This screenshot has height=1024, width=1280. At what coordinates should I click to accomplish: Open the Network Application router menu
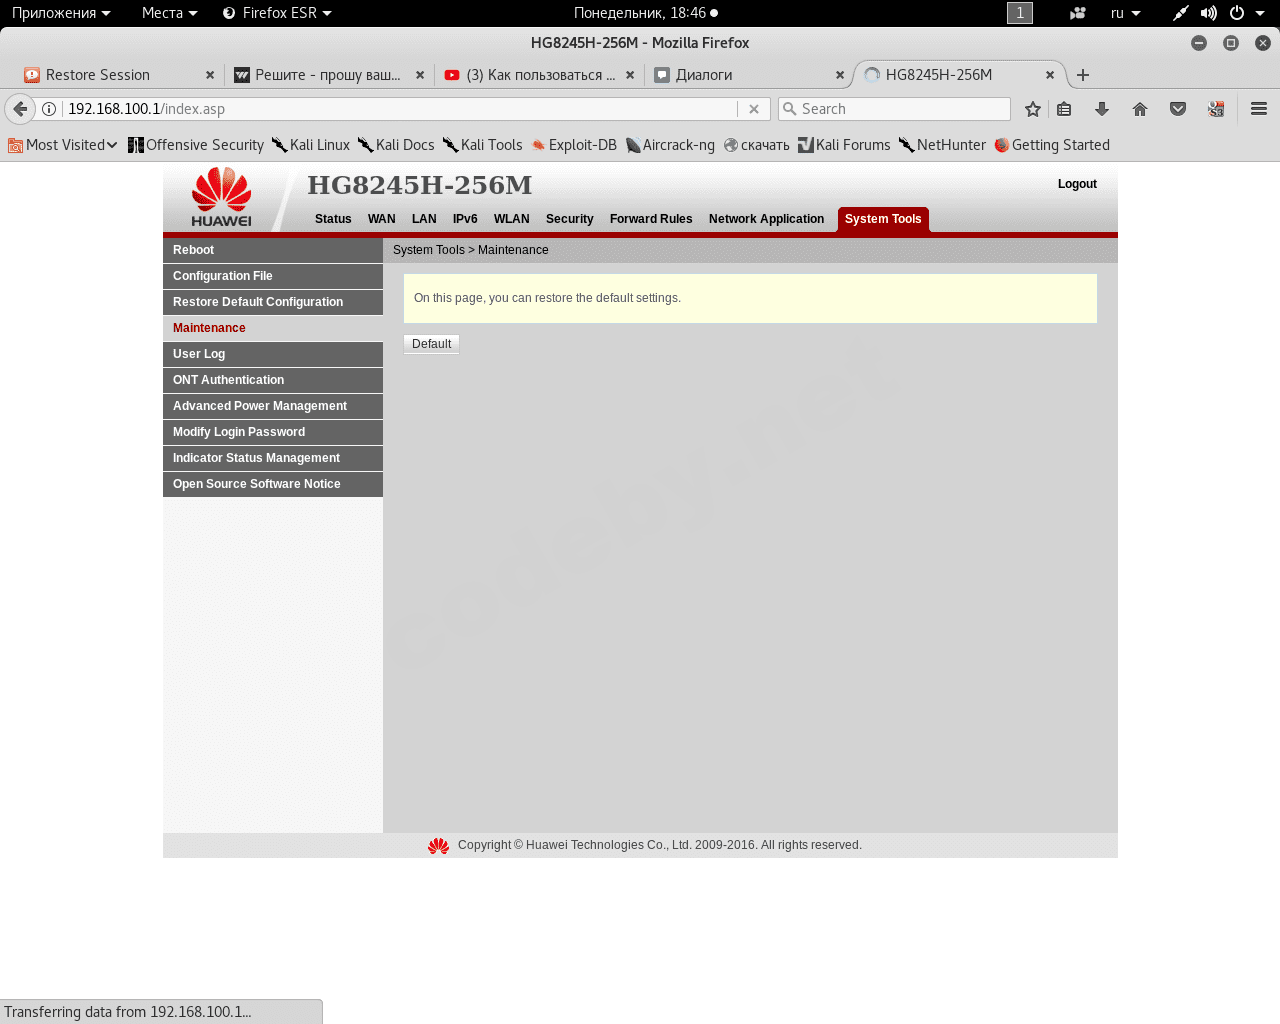click(766, 219)
